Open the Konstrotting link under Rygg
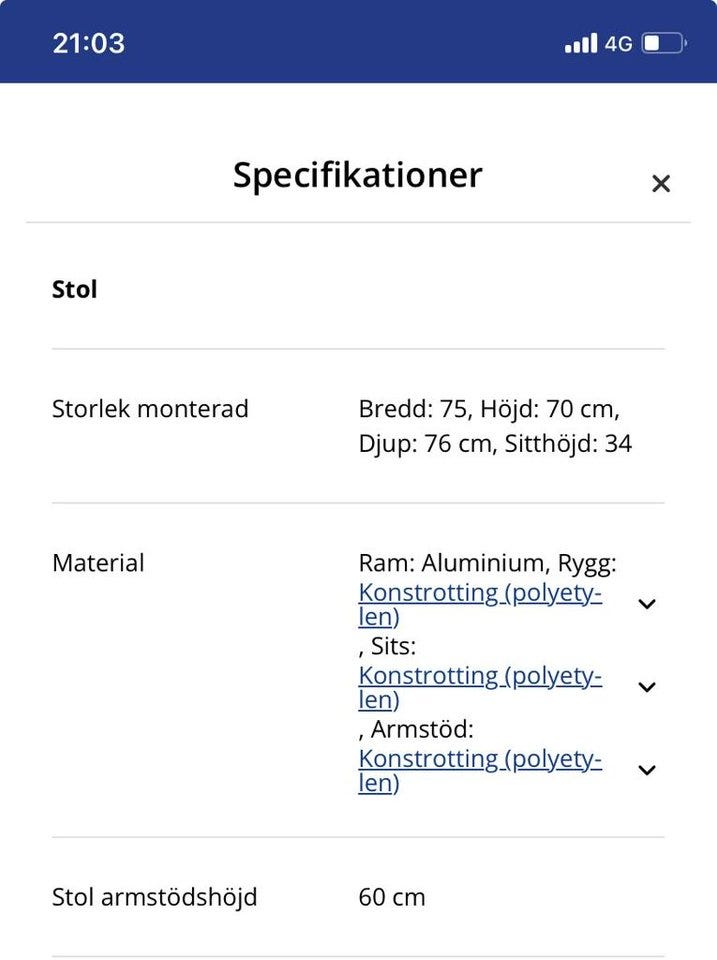This screenshot has height=960, width=717. tap(480, 603)
